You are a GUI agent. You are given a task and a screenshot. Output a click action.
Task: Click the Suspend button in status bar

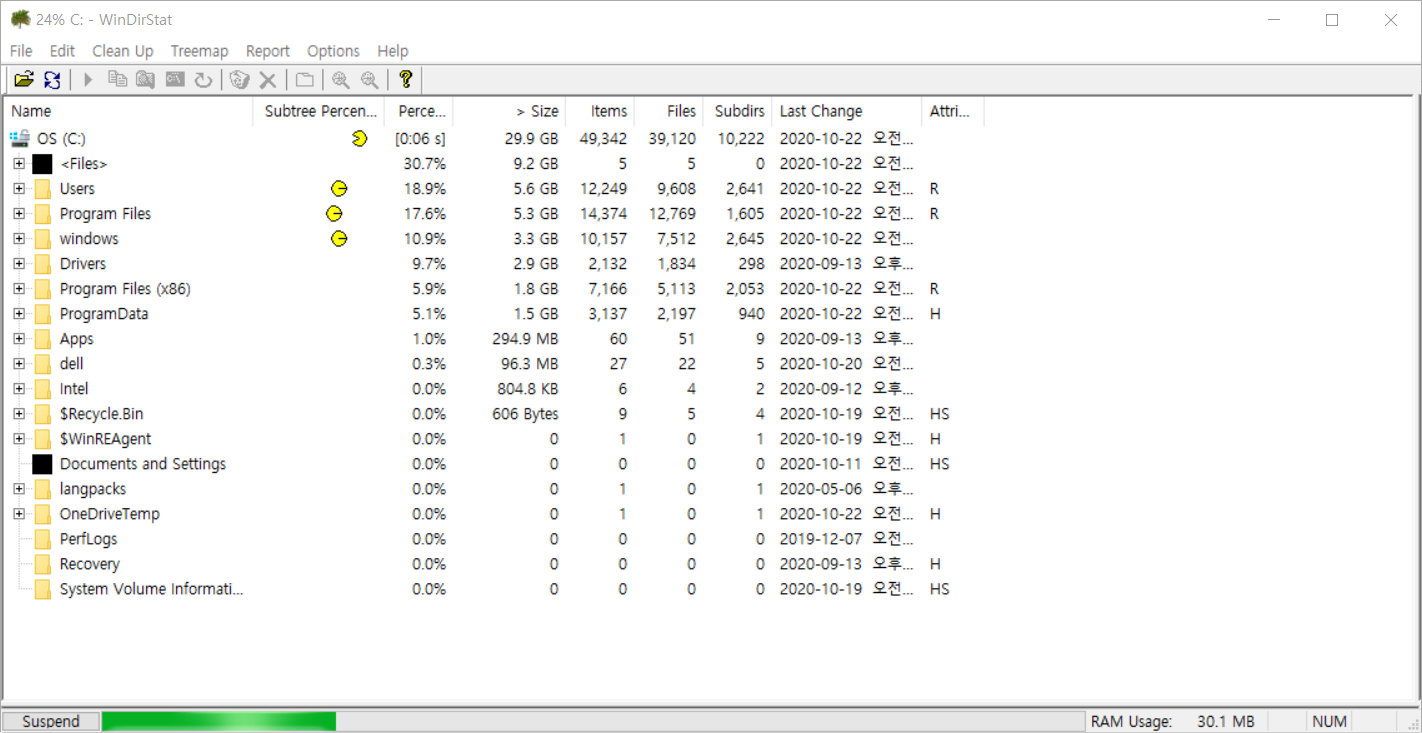click(x=51, y=721)
